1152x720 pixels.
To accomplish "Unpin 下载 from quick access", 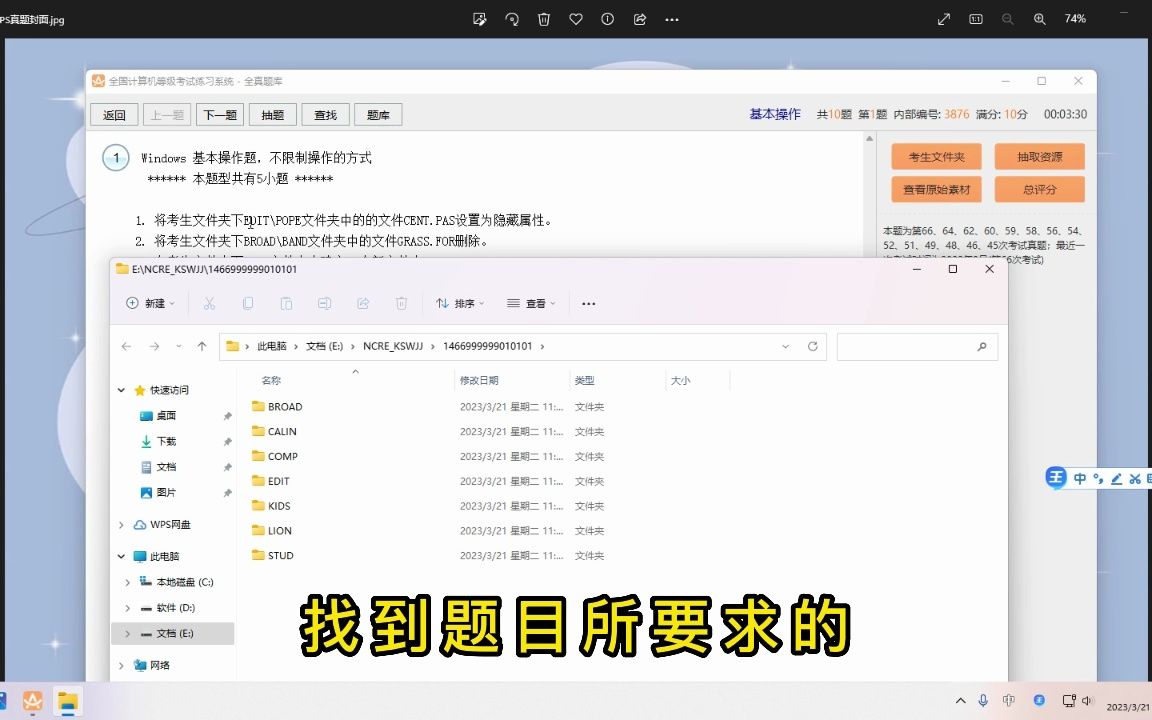I will pos(227,441).
